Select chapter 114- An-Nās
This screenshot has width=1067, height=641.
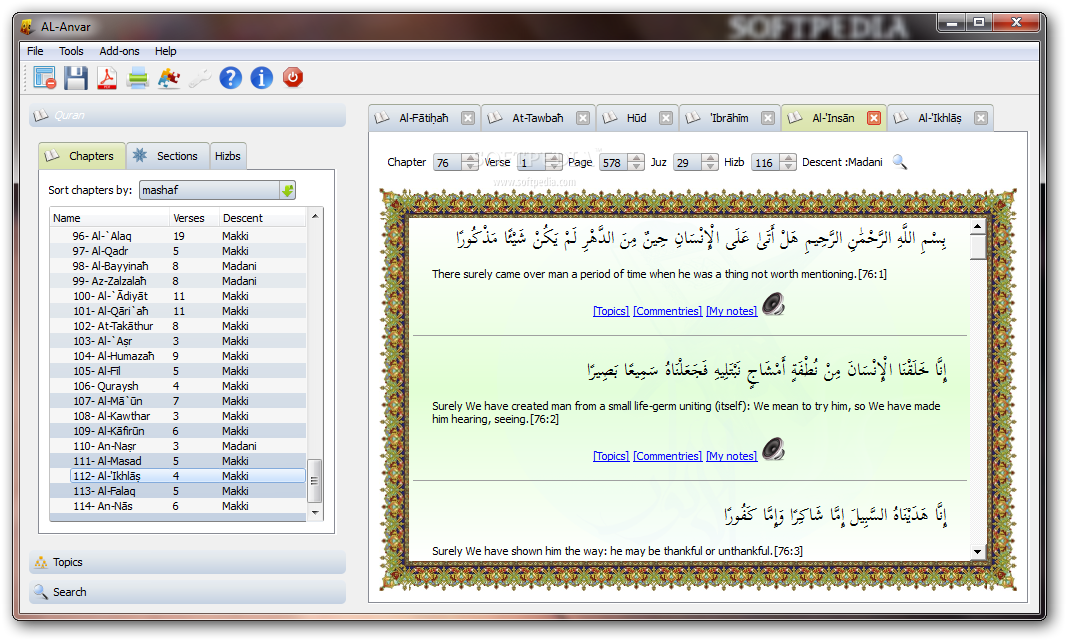coord(178,506)
